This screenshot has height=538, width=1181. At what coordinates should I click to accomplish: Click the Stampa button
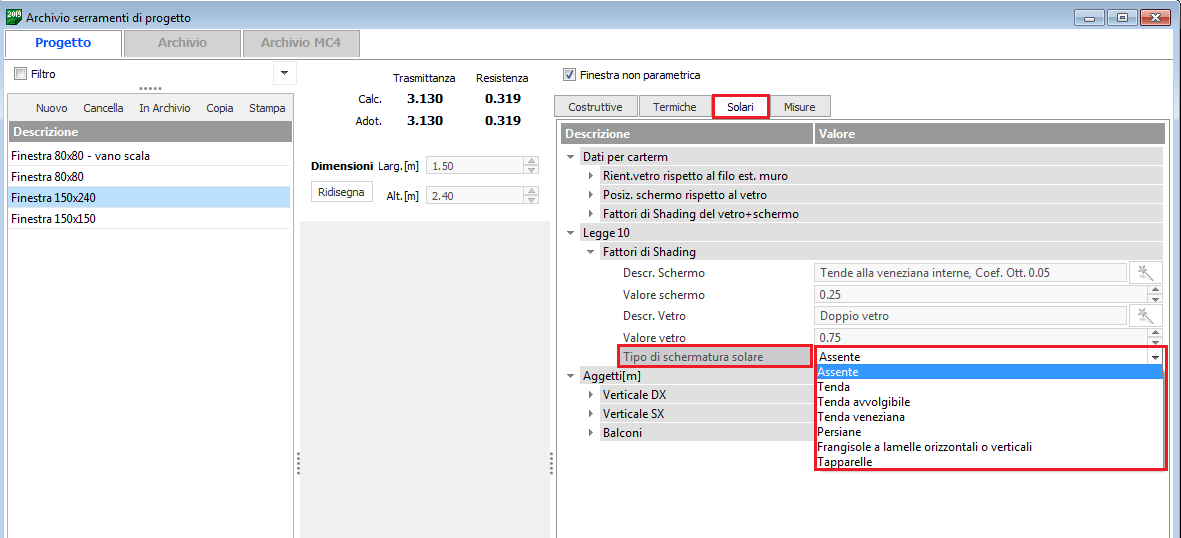(267, 108)
